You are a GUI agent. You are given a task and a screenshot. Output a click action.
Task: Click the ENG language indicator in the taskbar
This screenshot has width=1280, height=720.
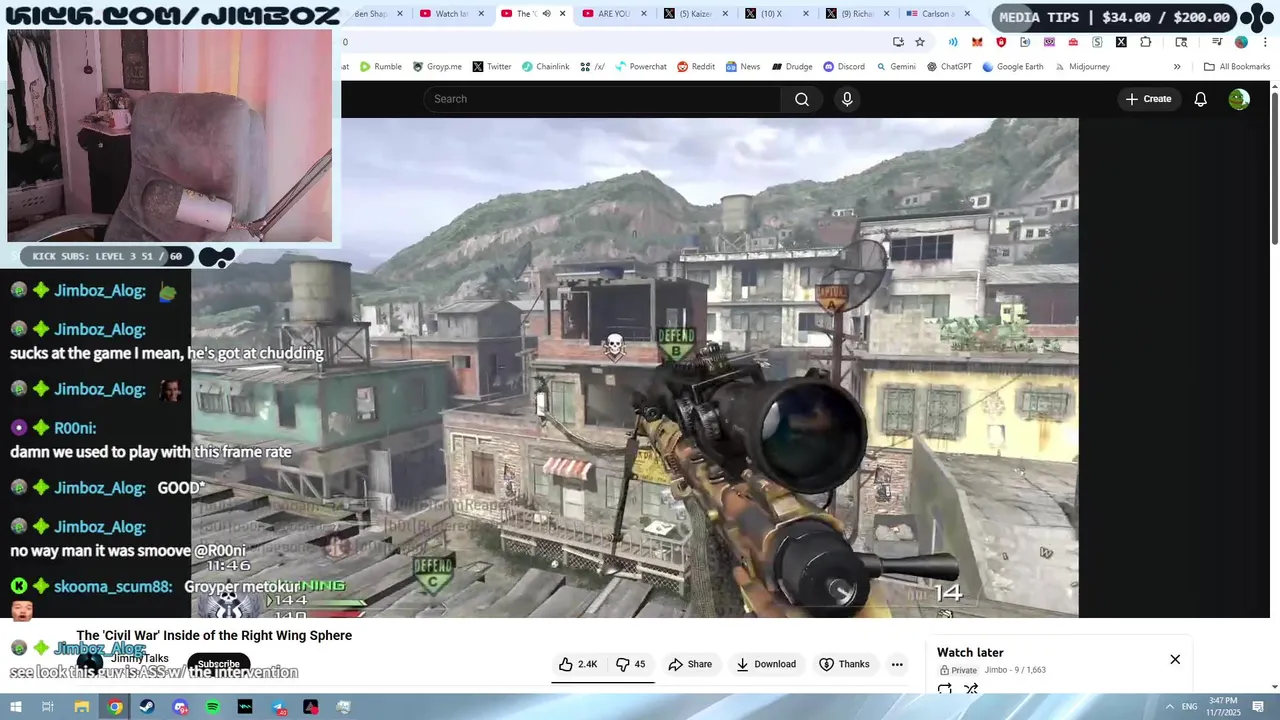(1189, 707)
